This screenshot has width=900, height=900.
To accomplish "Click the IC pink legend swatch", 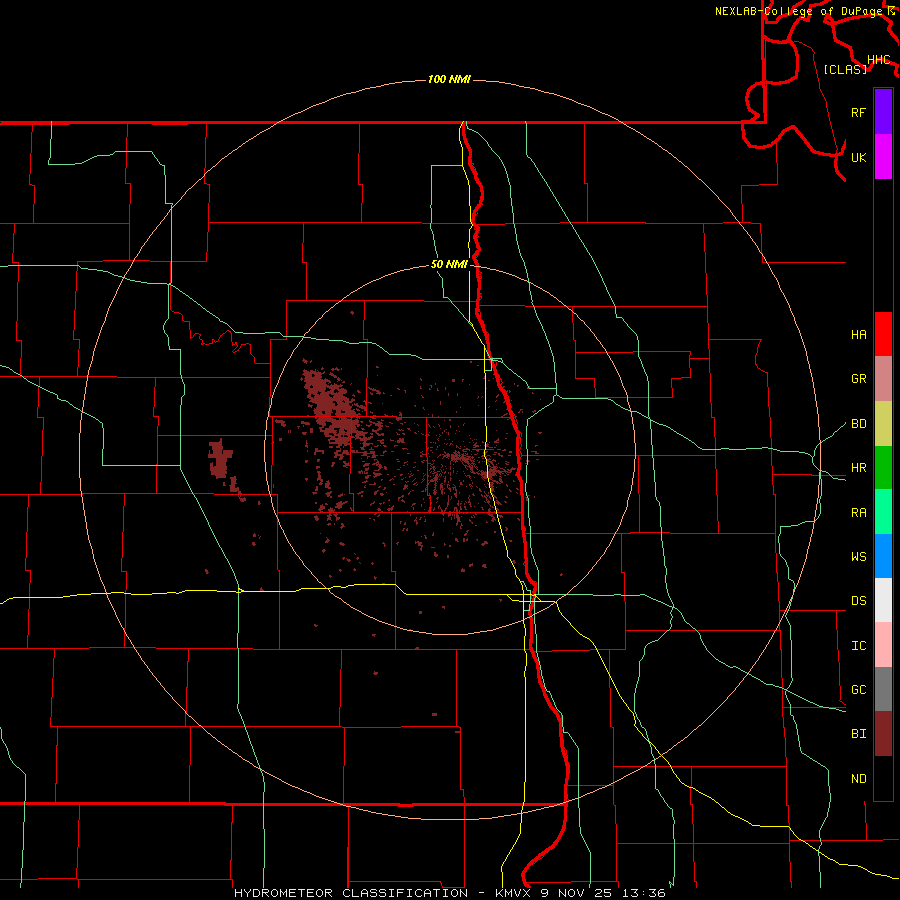I will click(x=883, y=645).
